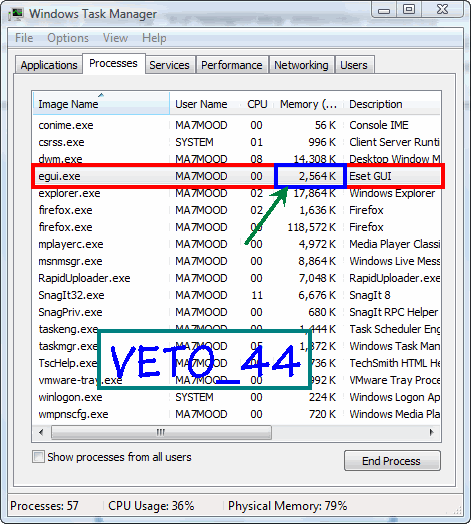Click the right horizontal scrollbar arrow

[x=432, y=432]
